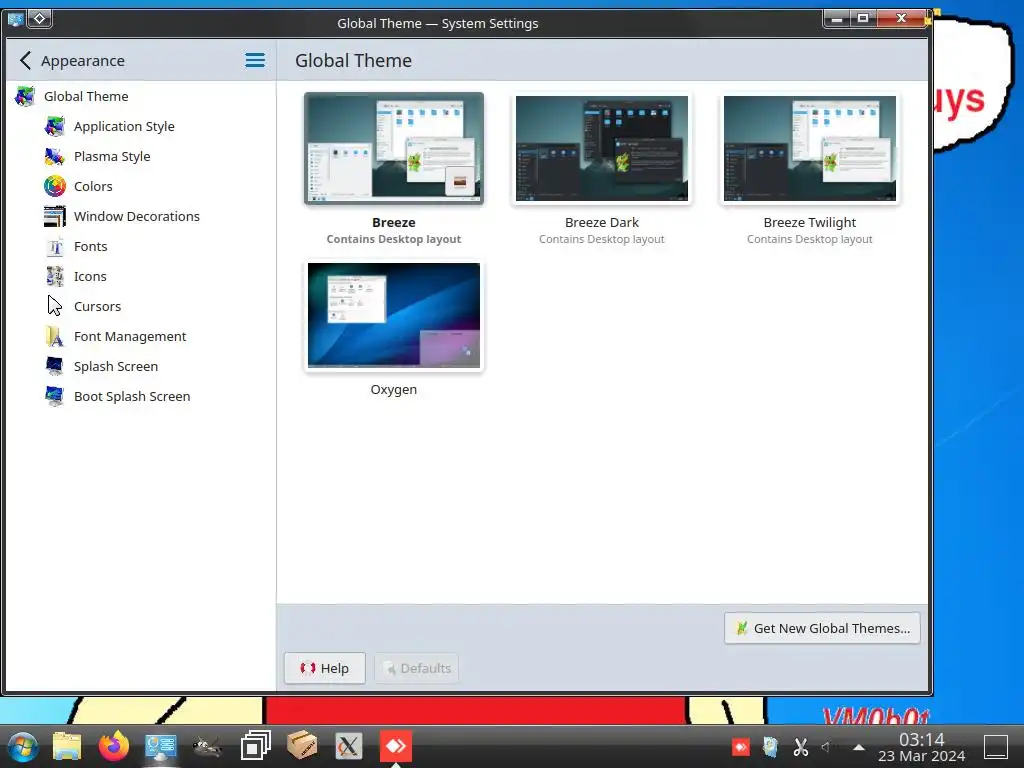Click the volume speaker tray icon
This screenshot has width=1024, height=768.
827,746
